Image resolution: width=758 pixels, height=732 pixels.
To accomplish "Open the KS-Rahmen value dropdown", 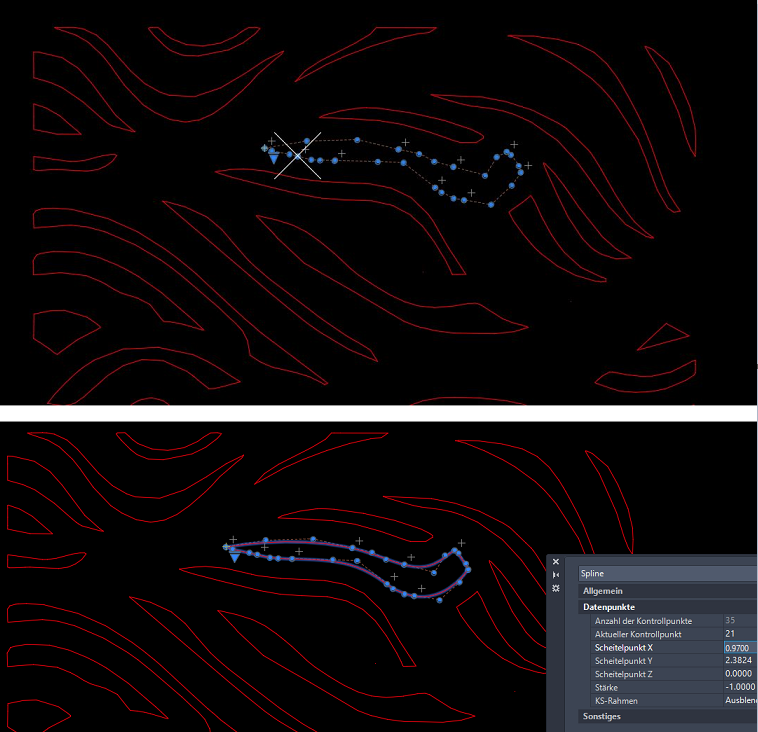I will (741, 700).
